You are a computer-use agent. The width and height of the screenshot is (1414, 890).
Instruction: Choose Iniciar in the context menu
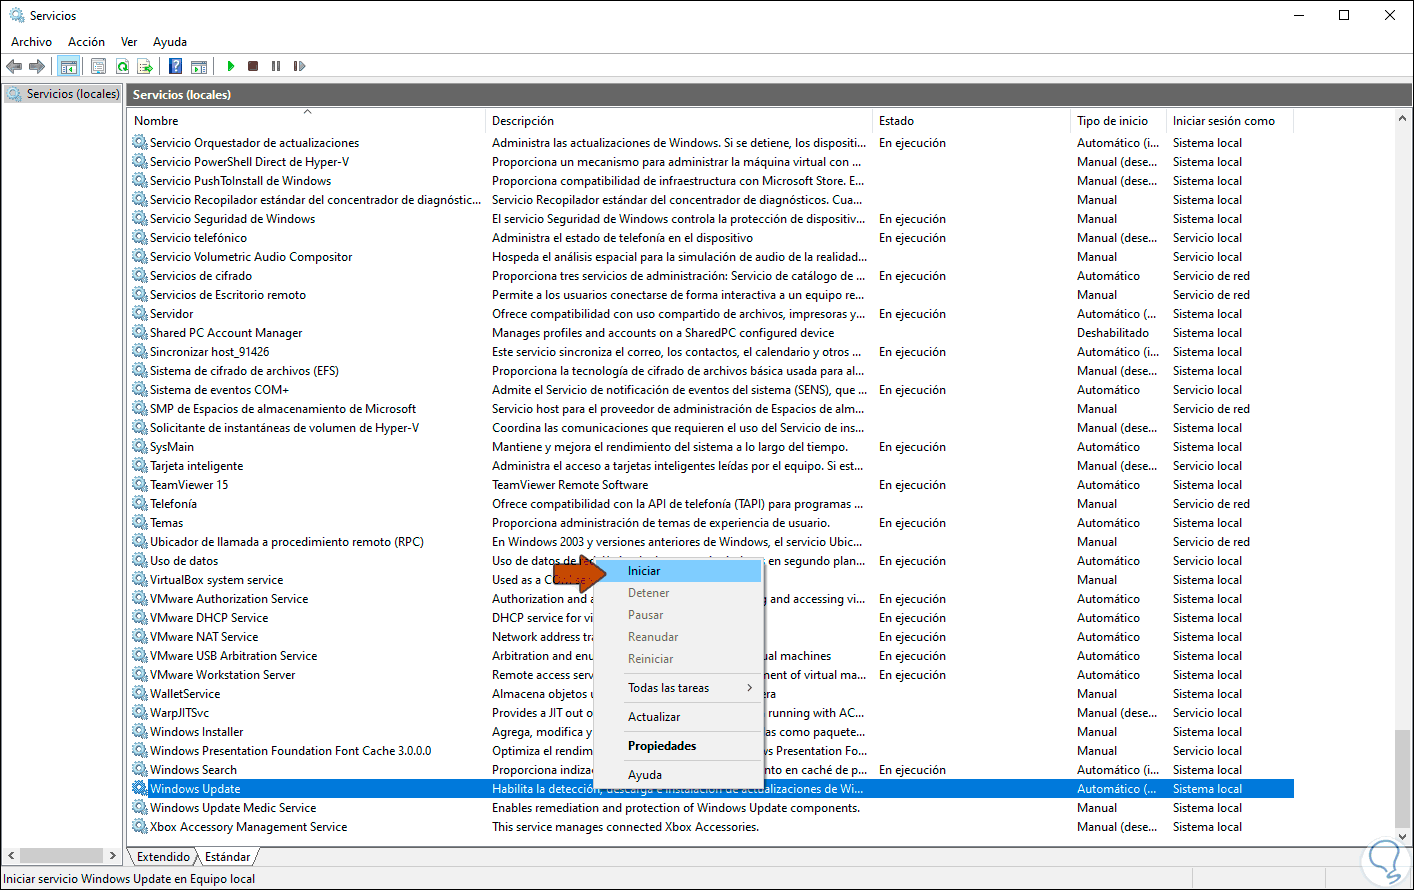pos(679,571)
